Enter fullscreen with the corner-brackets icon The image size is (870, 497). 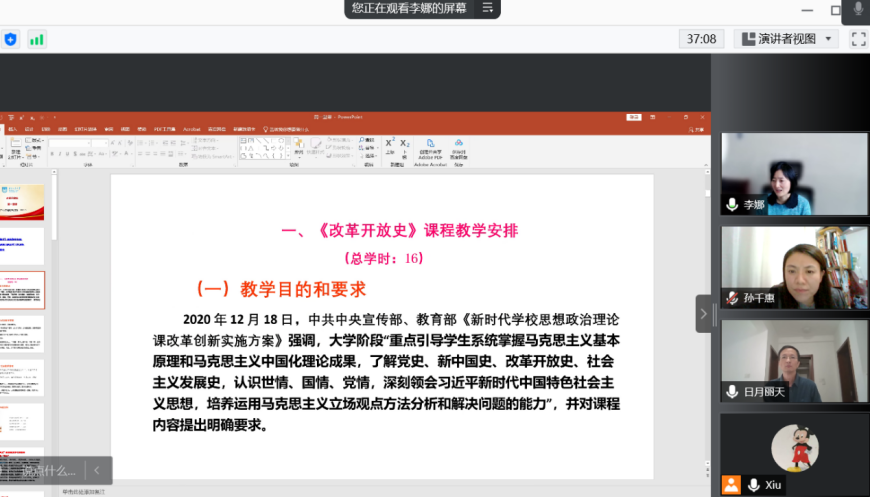coord(857,39)
